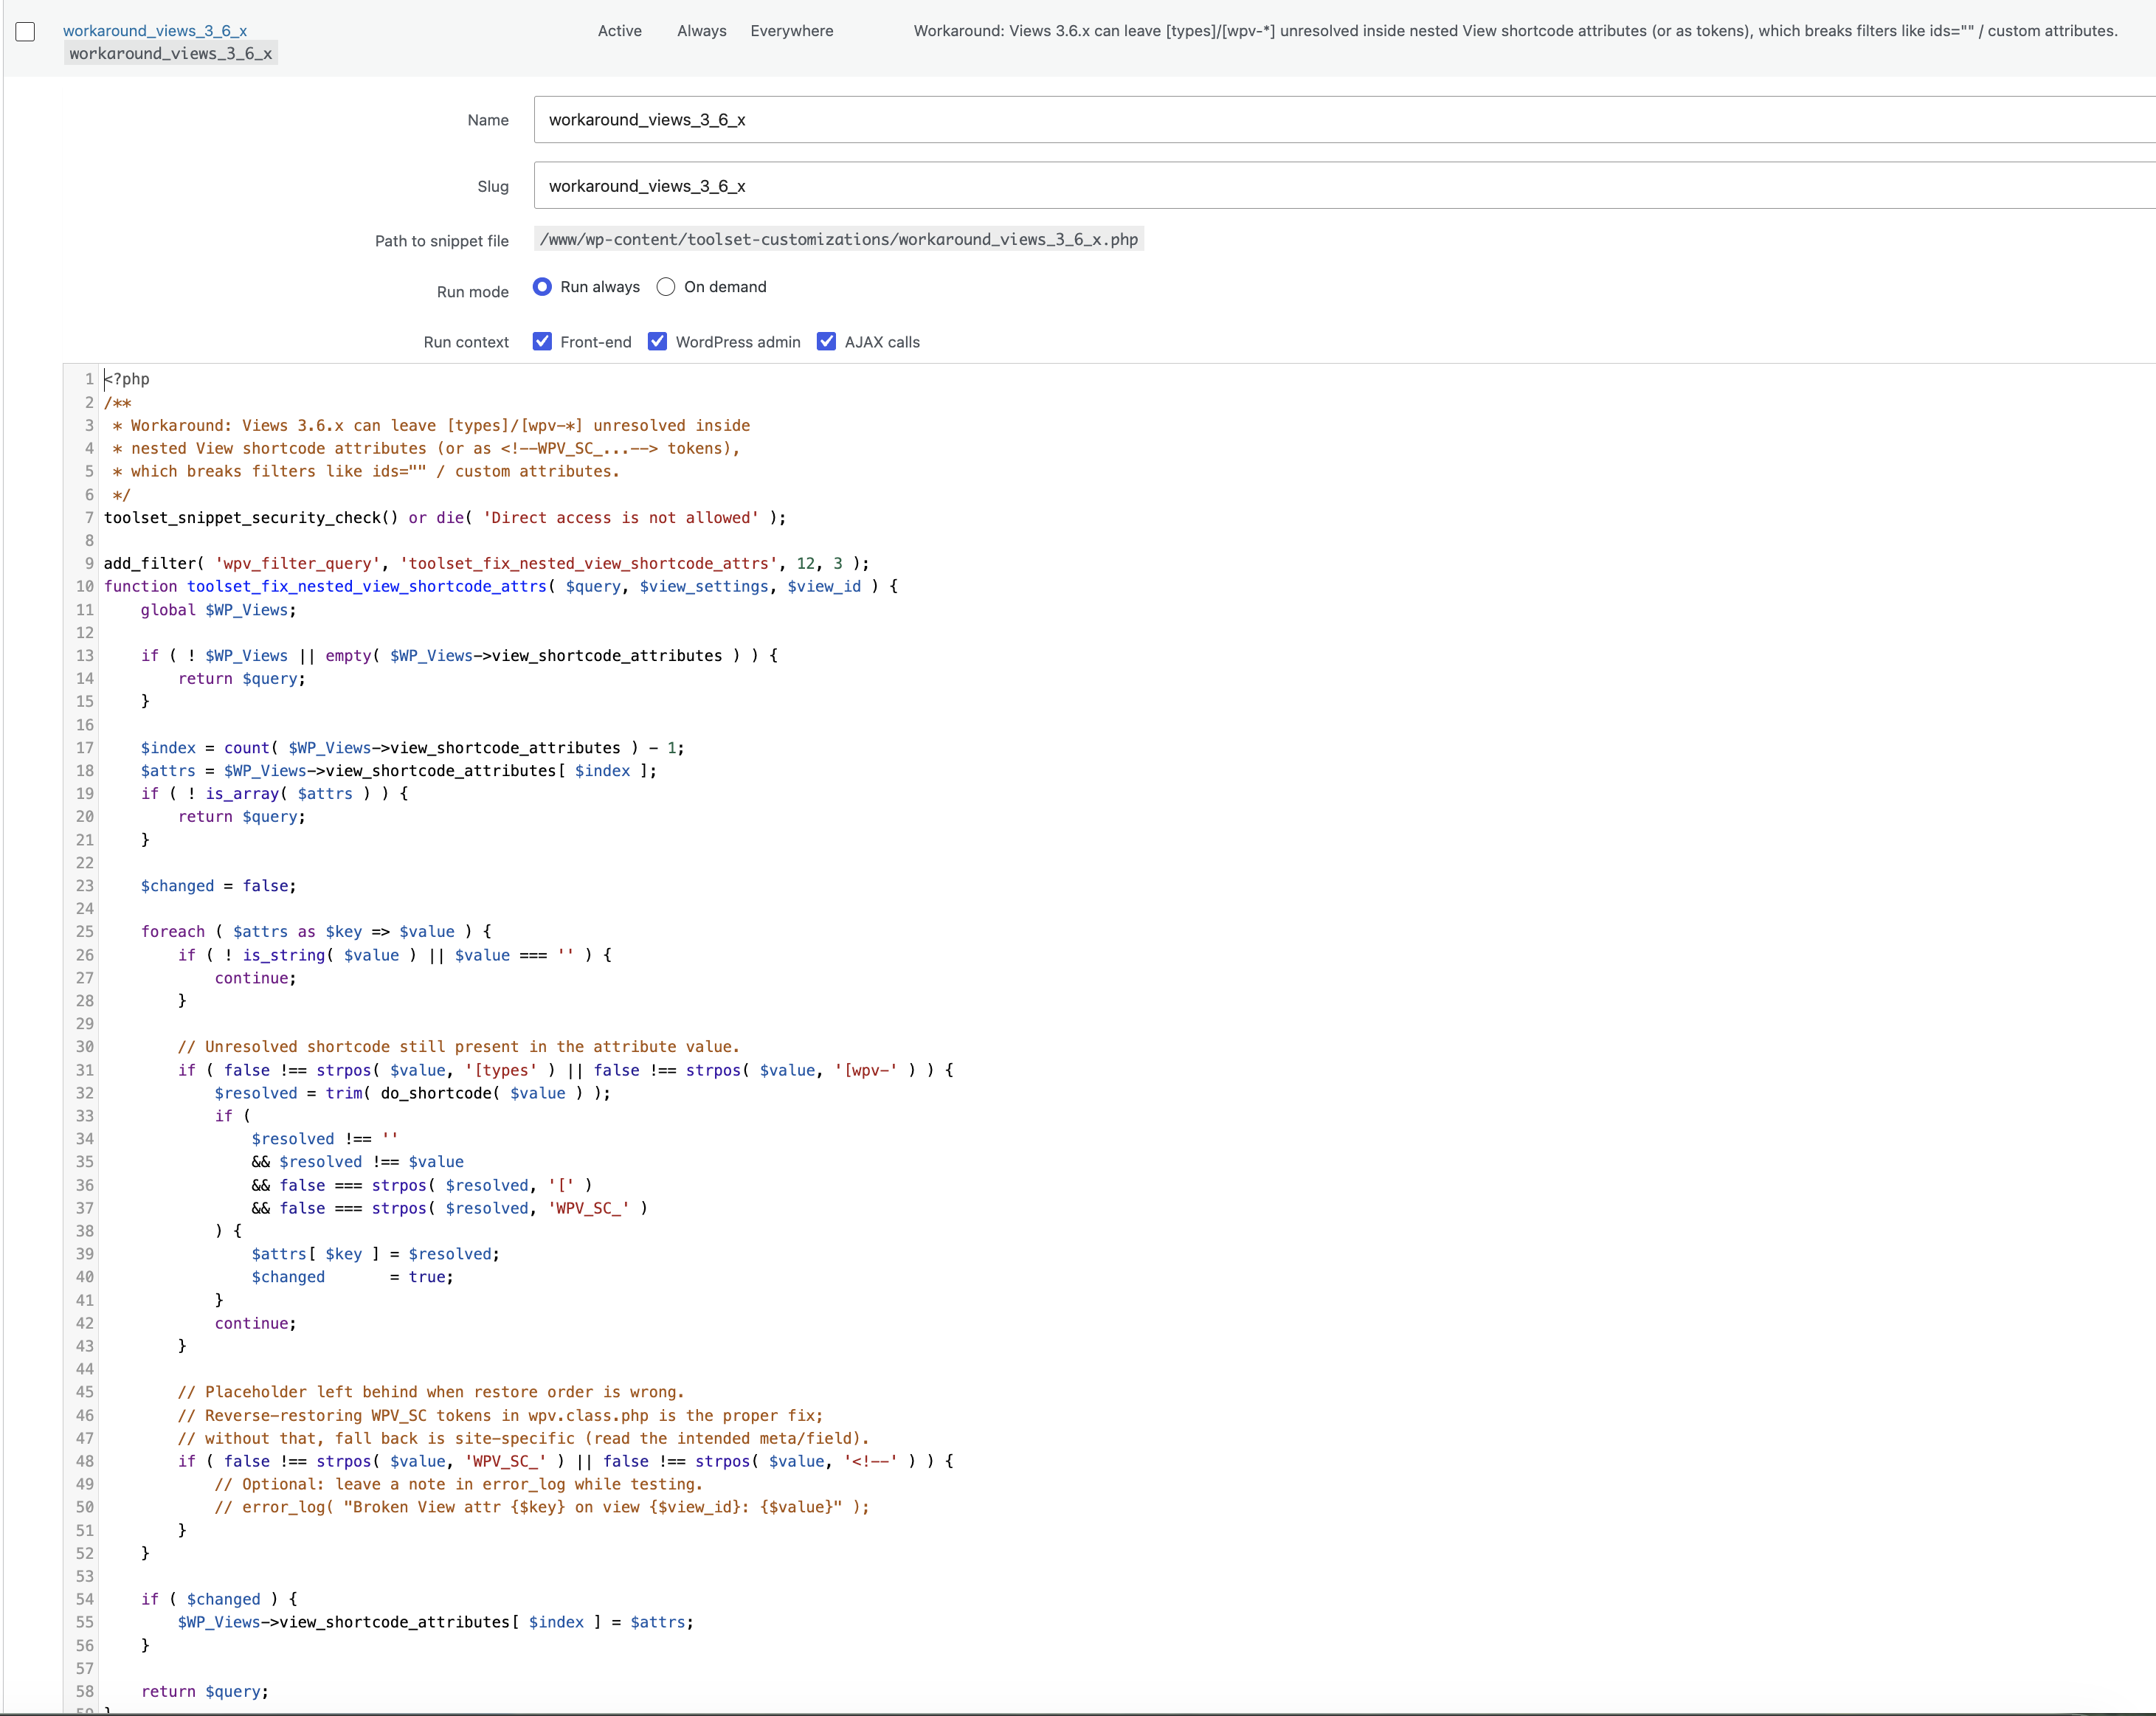Image resolution: width=2156 pixels, height=1716 pixels.
Task: Open the workaround_views_3_6_x snippet link
Action: 155,31
